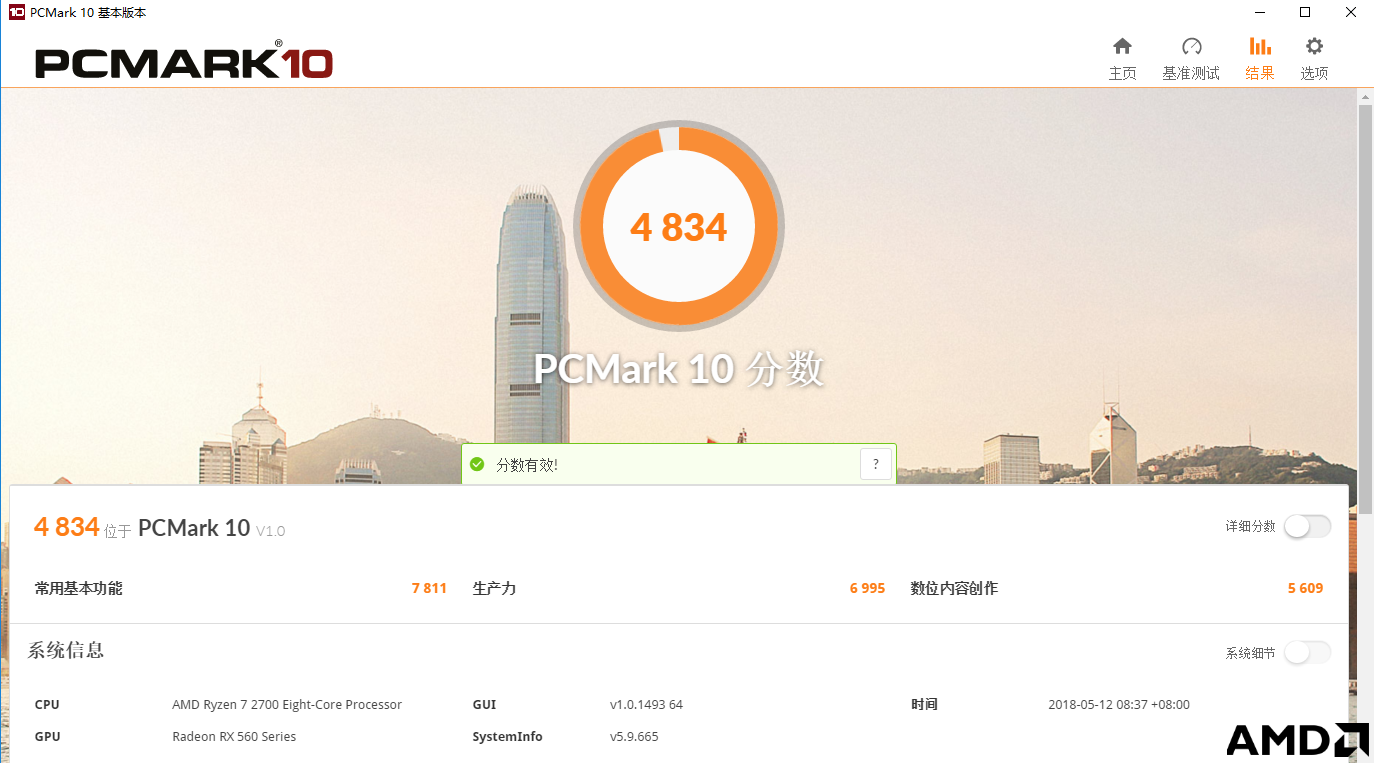Click the question mark help button

click(876, 464)
